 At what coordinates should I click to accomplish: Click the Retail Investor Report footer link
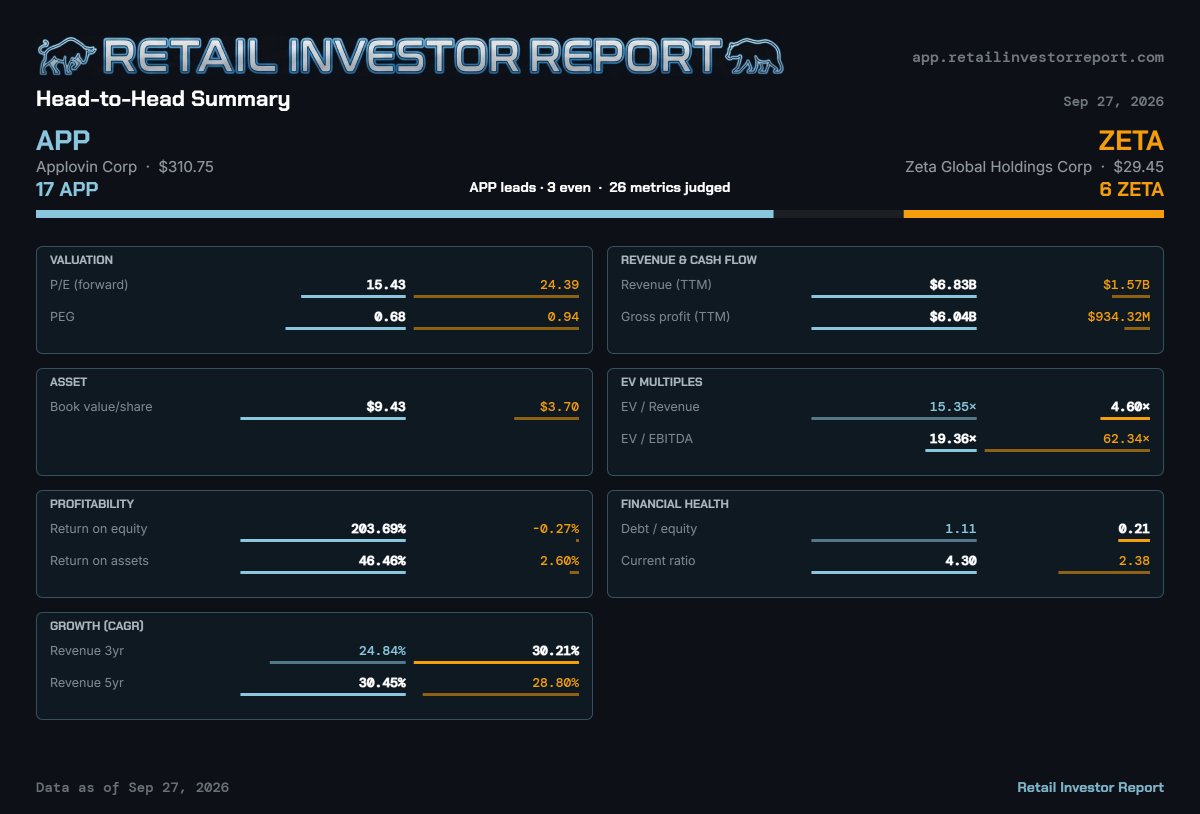point(1090,787)
